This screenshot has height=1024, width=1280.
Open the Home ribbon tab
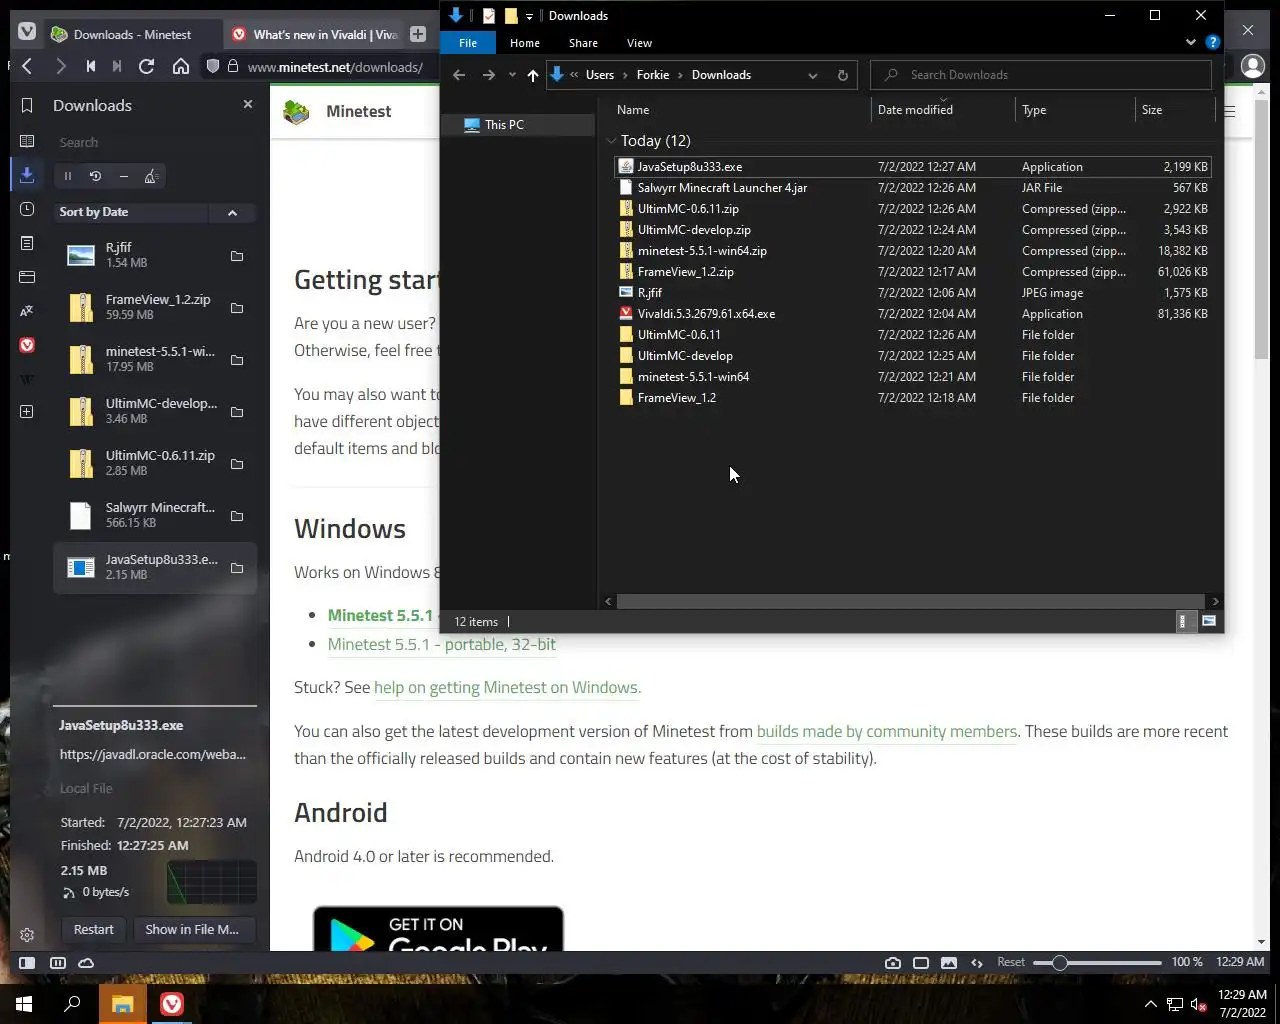[x=524, y=43]
